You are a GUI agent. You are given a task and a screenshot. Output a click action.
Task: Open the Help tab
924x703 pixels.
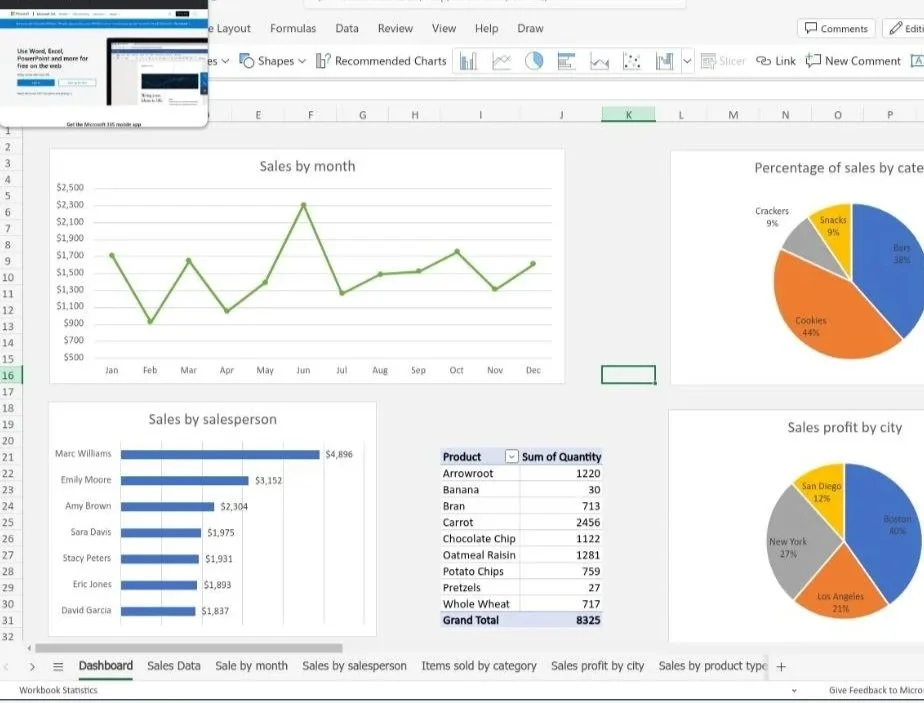pyautogui.click(x=487, y=28)
